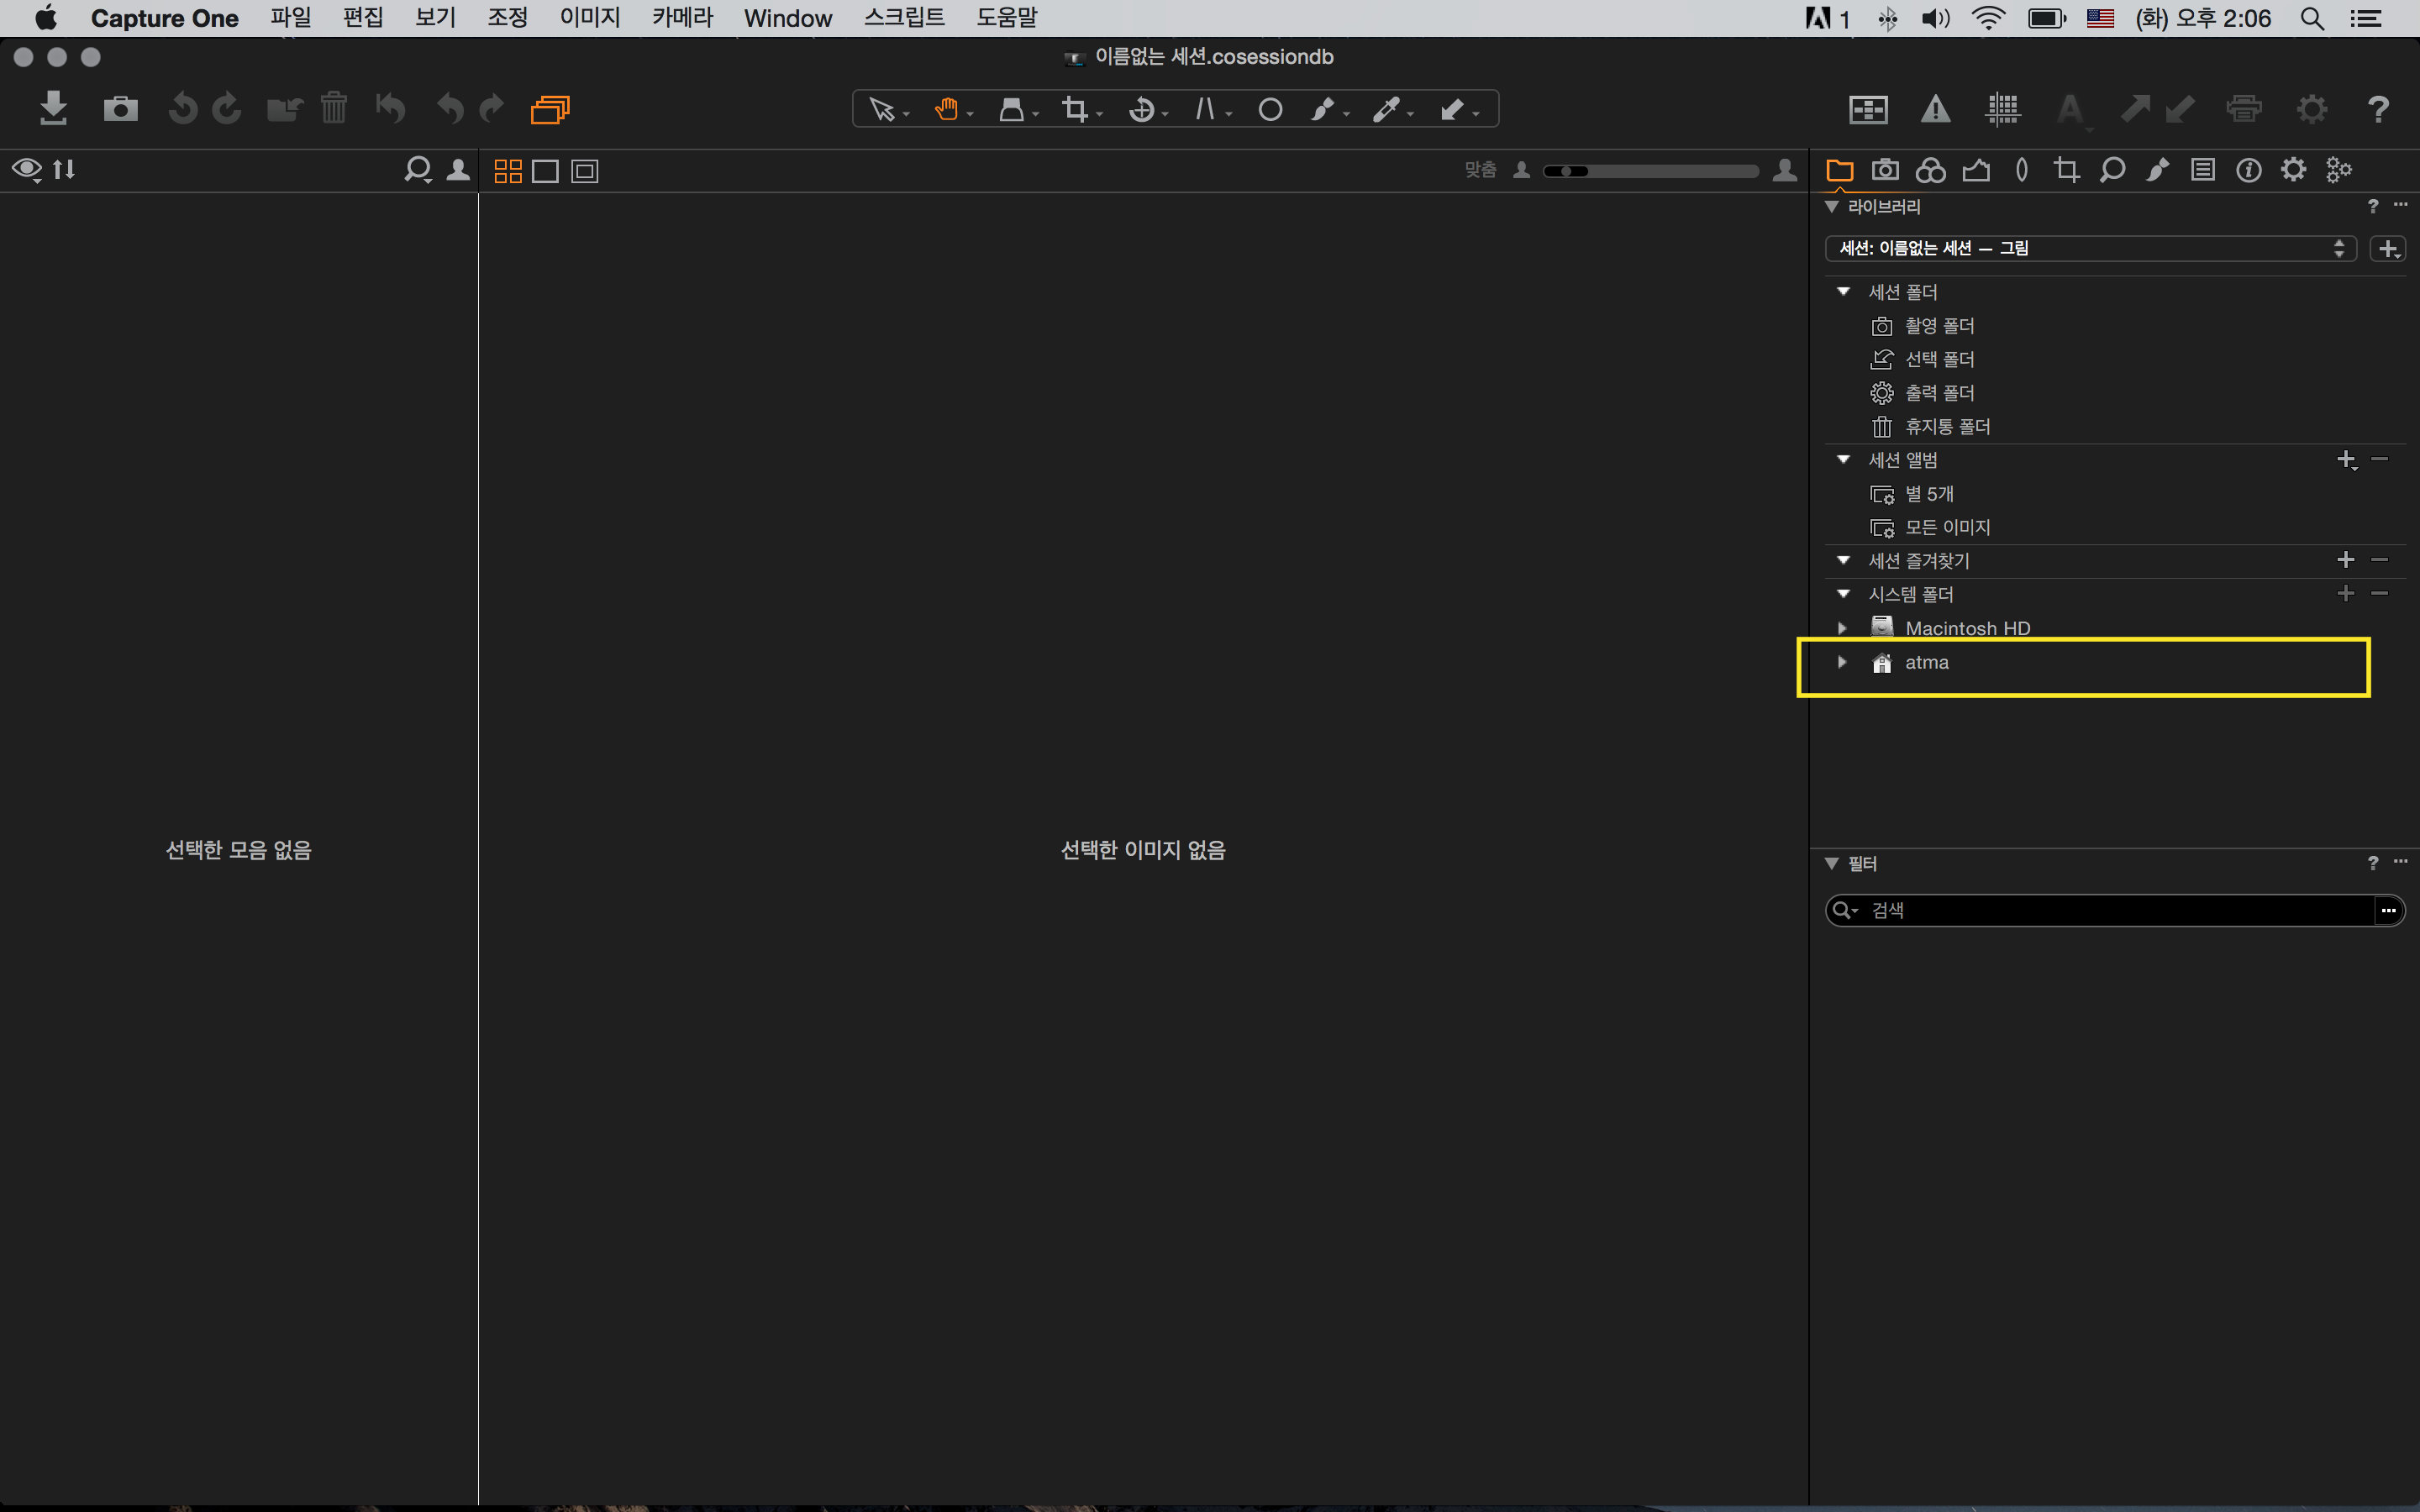This screenshot has height=1512, width=2420.
Task: Open the 이미지 menu
Action: click(589, 18)
